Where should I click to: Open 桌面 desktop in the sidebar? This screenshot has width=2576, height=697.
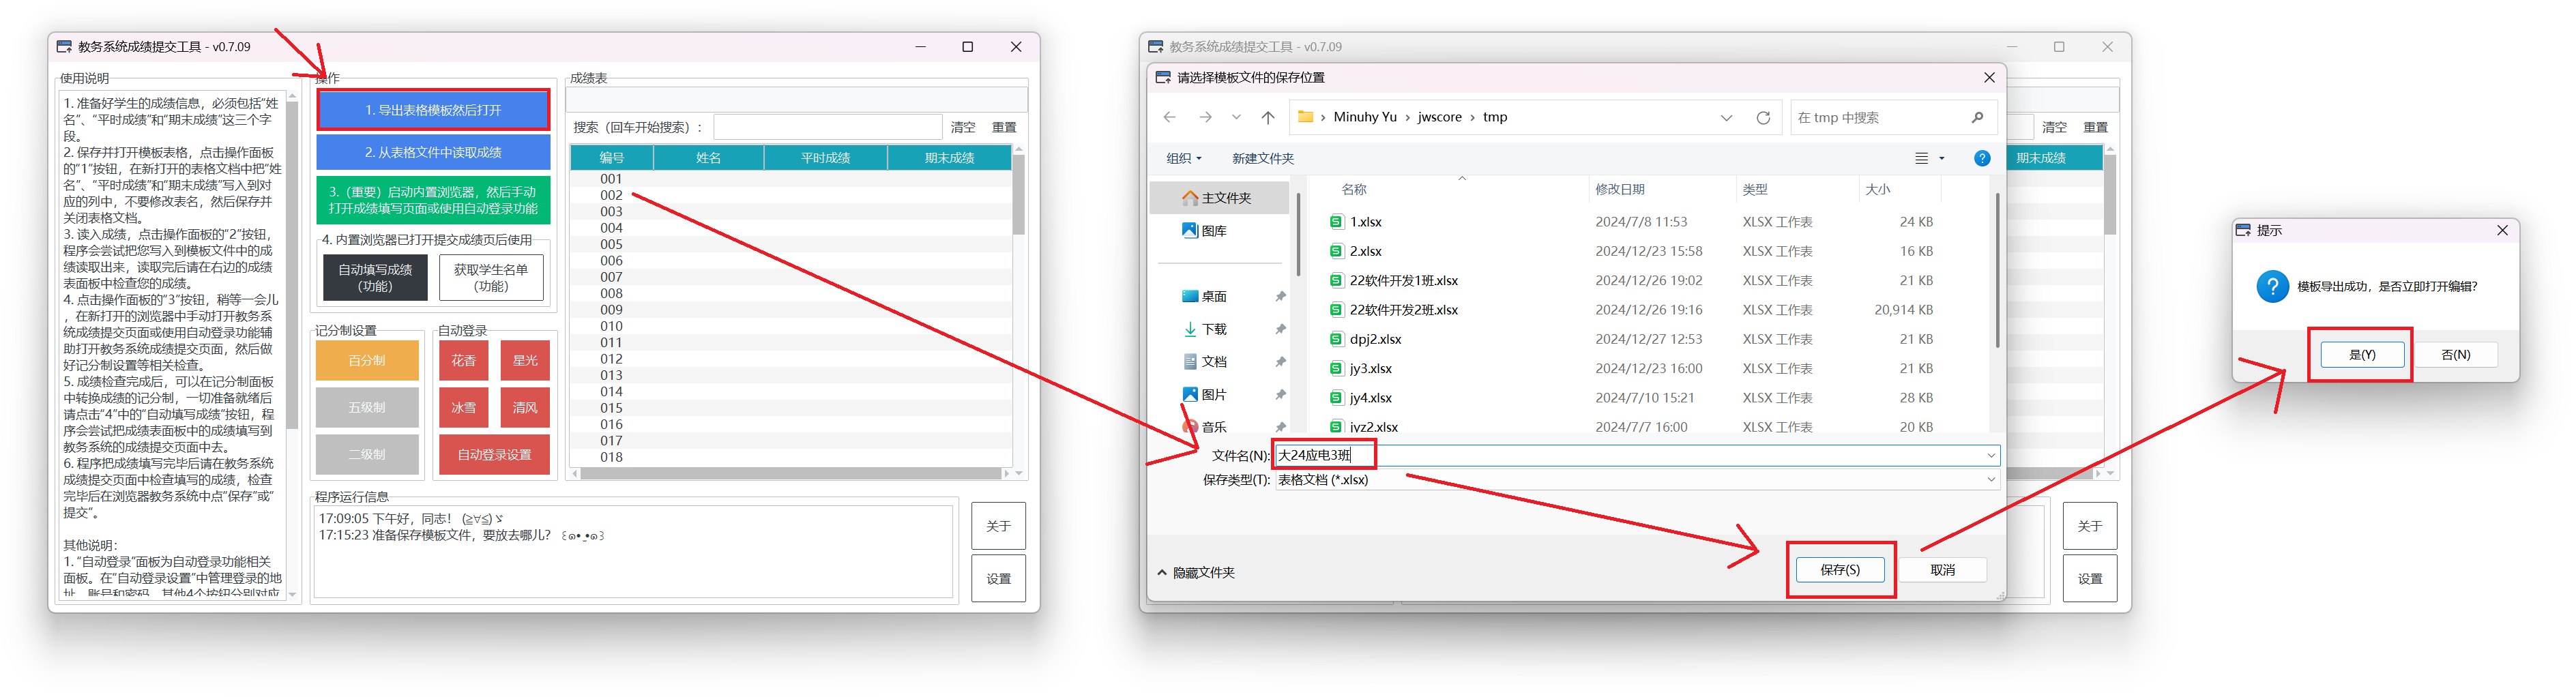coord(1204,297)
